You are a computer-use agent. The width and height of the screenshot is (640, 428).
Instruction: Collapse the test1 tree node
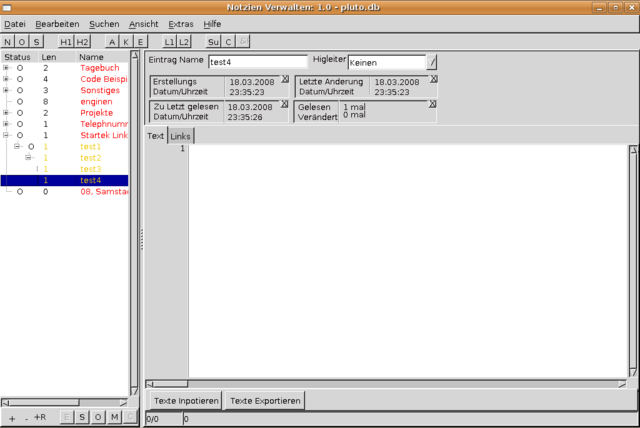coord(18,146)
